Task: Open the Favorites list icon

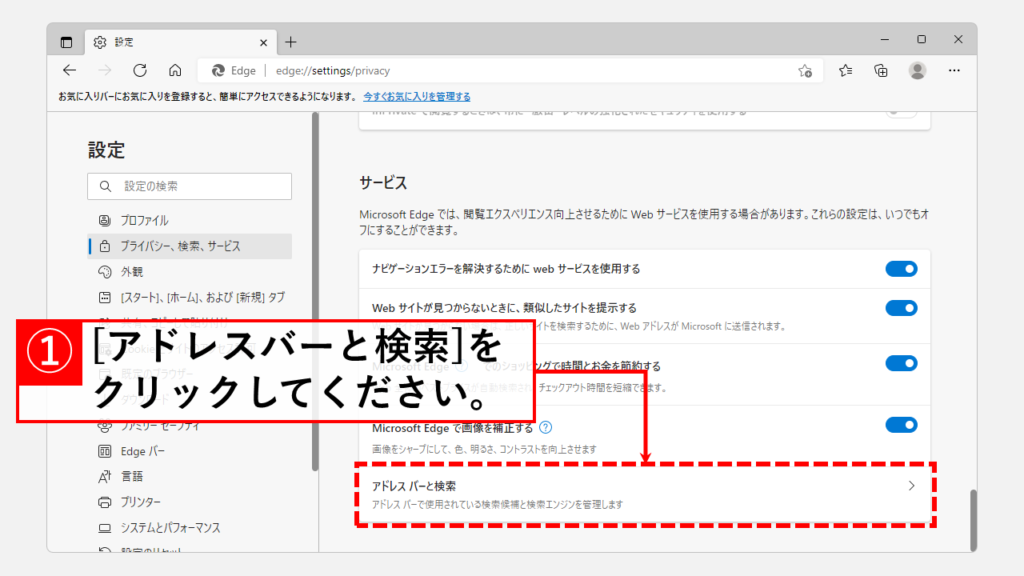Action: (x=846, y=71)
